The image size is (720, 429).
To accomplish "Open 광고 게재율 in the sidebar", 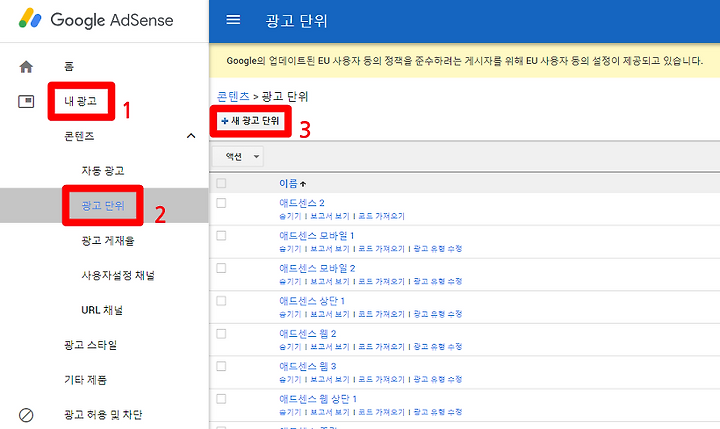I will 108,241.
